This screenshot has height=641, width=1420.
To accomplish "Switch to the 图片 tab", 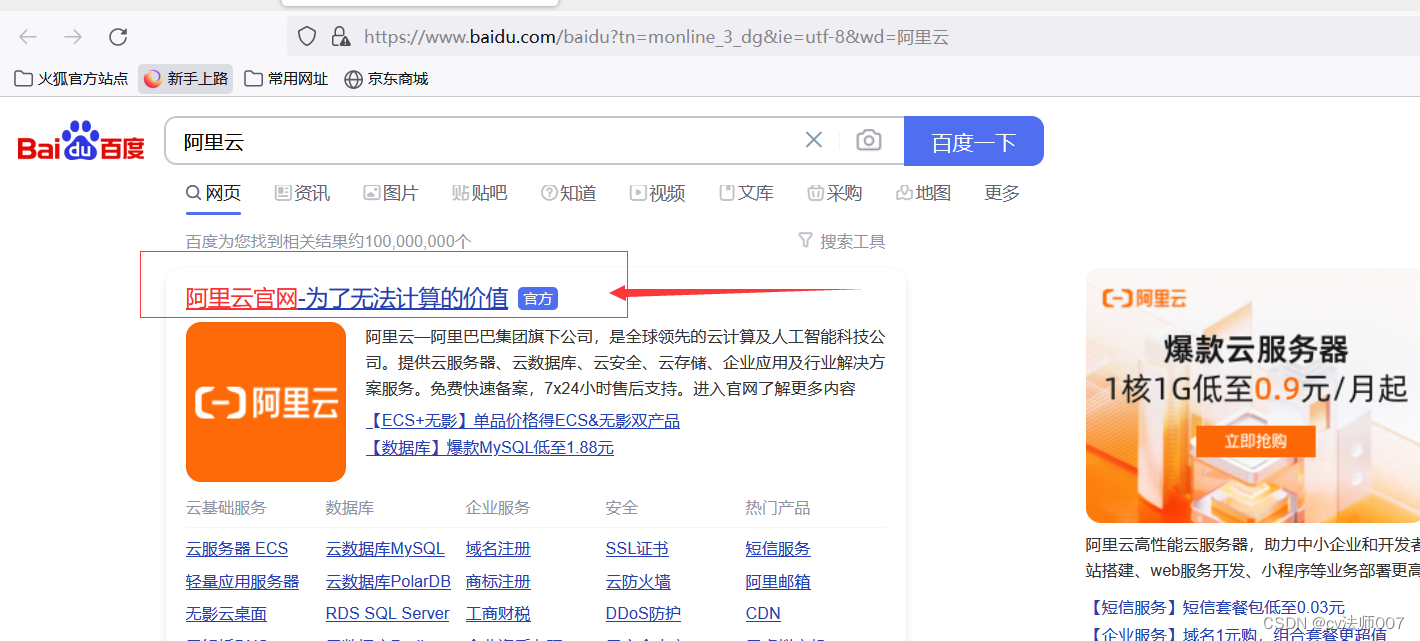I will pyautogui.click(x=391, y=193).
